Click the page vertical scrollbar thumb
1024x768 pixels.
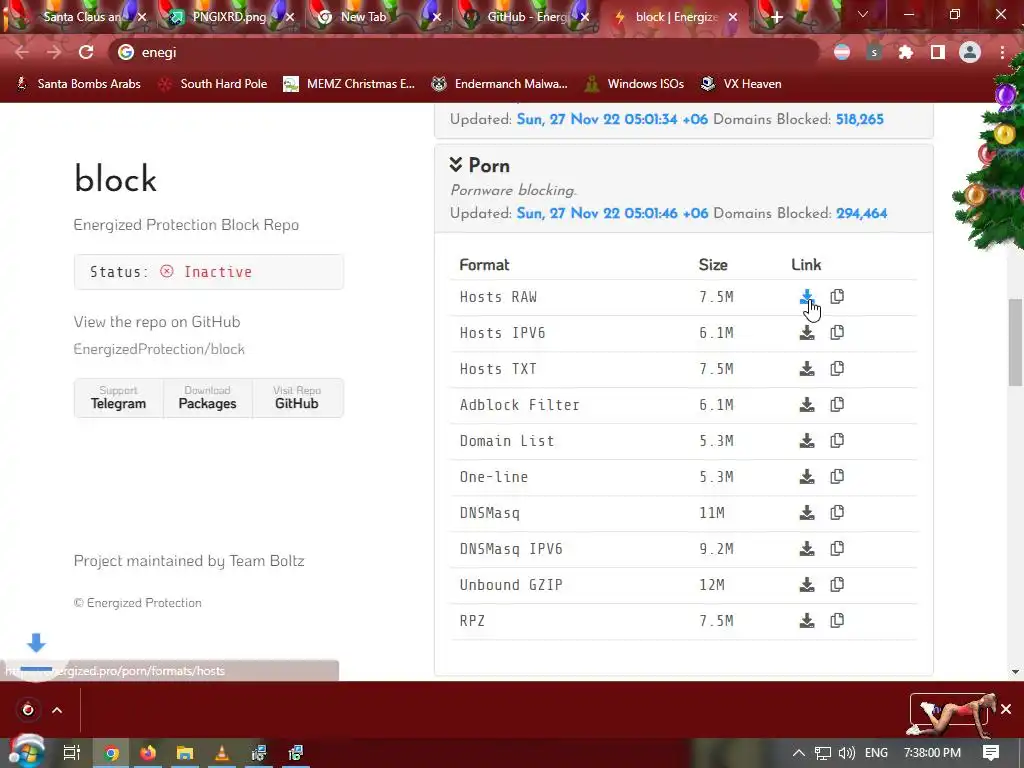coord(1016,344)
